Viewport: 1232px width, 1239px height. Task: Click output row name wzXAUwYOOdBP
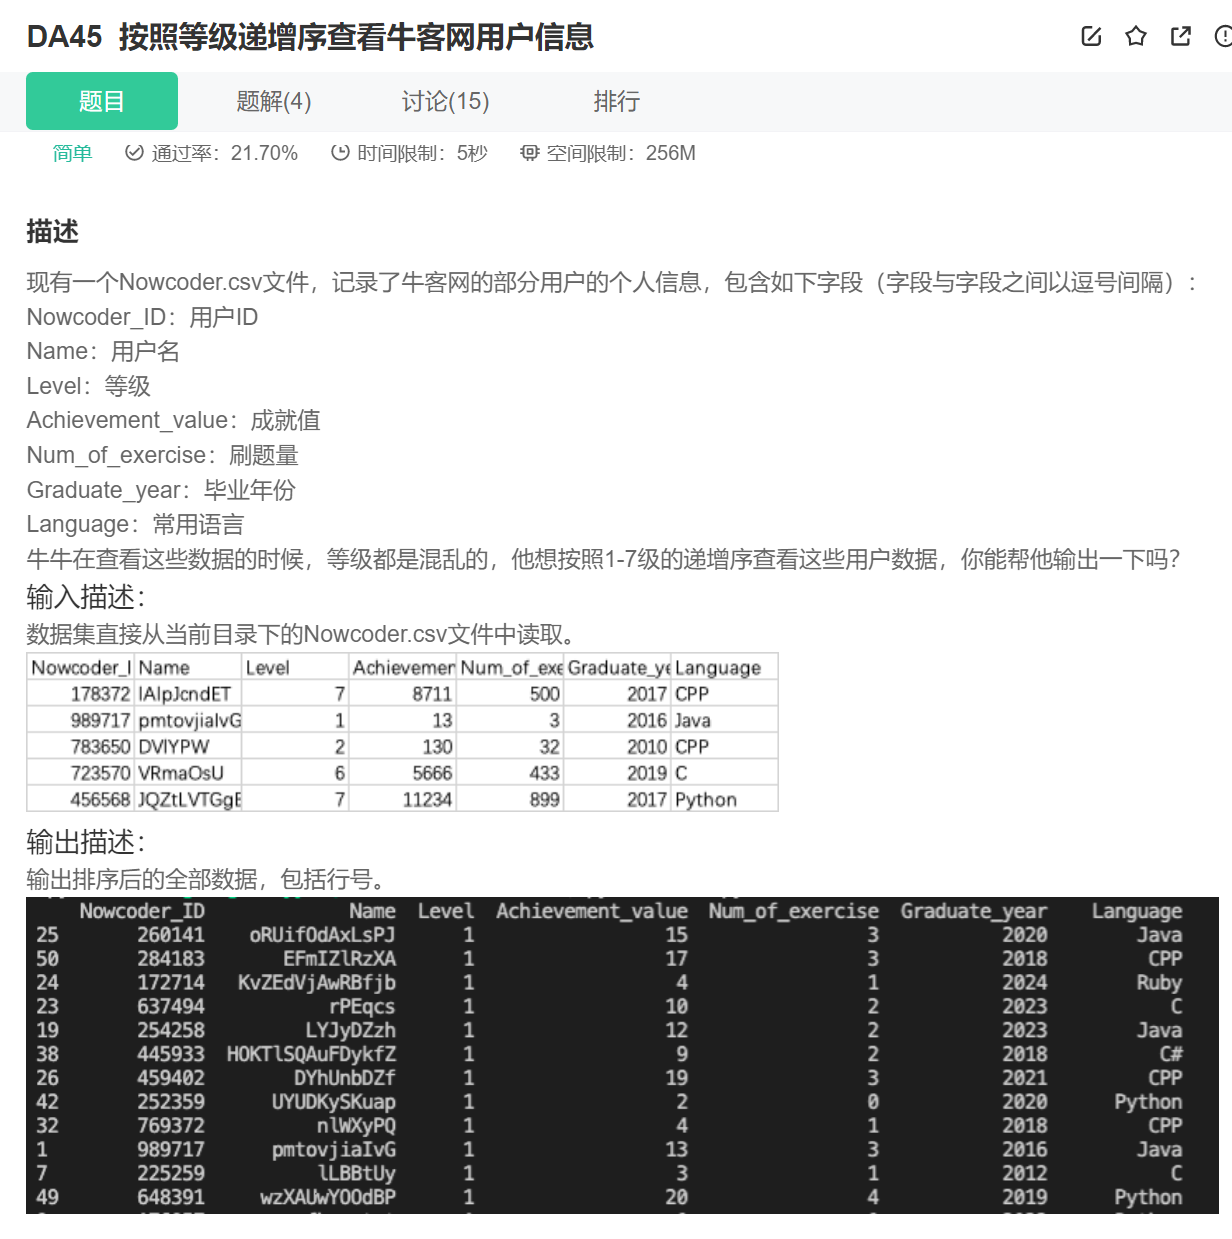point(328,1198)
